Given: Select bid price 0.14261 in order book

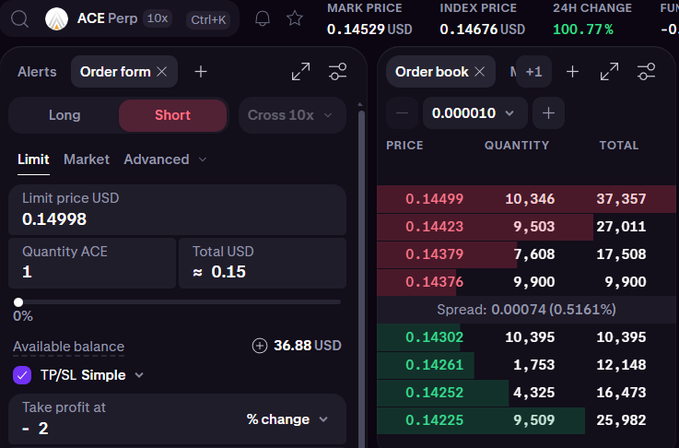Looking at the screenshot, I should [x=434, y=365].
